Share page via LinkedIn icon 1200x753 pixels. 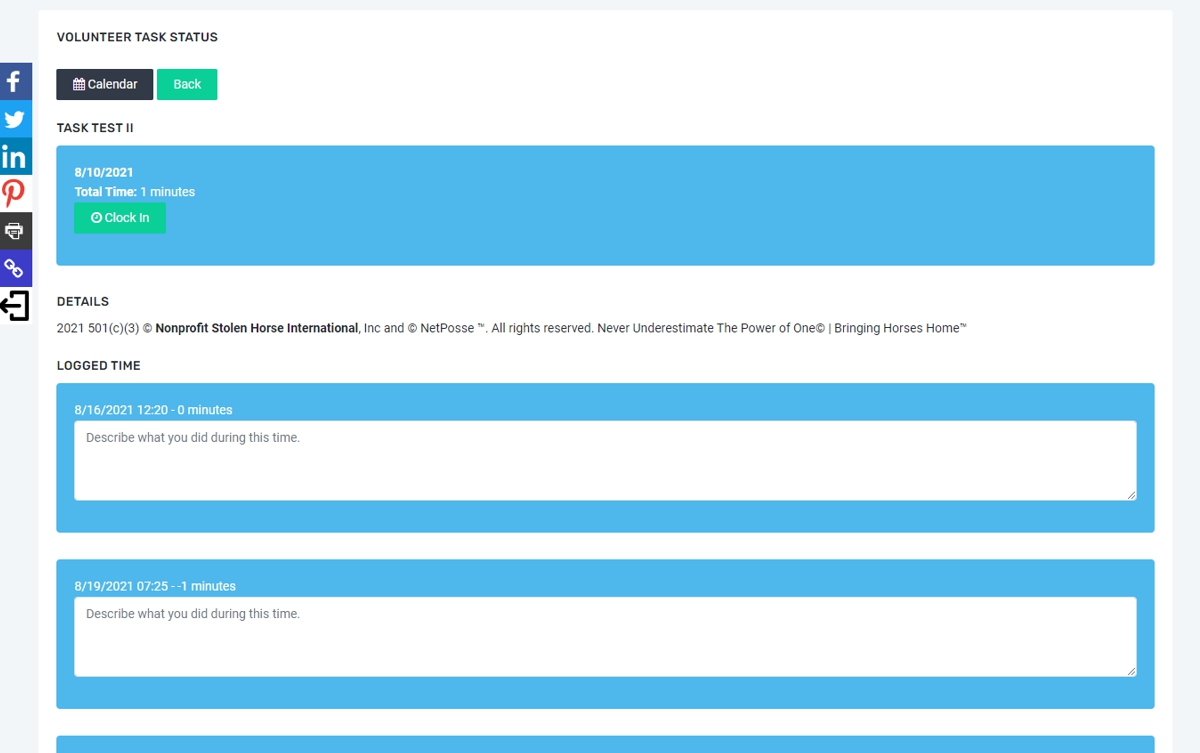tap(15, 156)
